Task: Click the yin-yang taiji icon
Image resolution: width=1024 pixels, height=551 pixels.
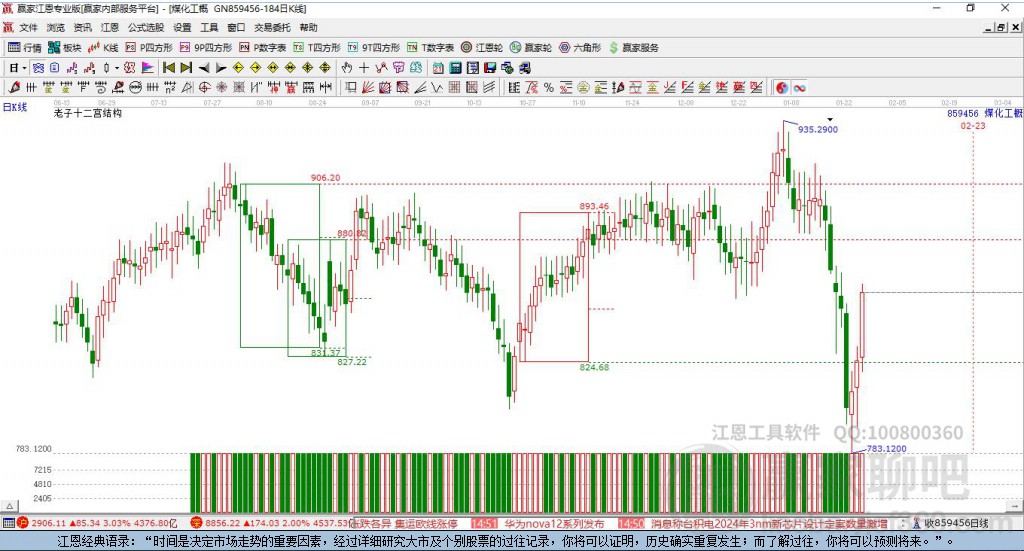Action: 782,88
